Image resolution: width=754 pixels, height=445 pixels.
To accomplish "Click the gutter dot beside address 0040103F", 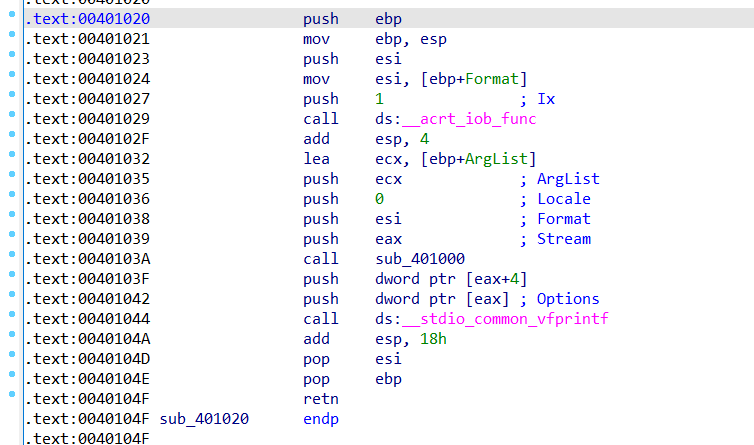I will 10,279.
